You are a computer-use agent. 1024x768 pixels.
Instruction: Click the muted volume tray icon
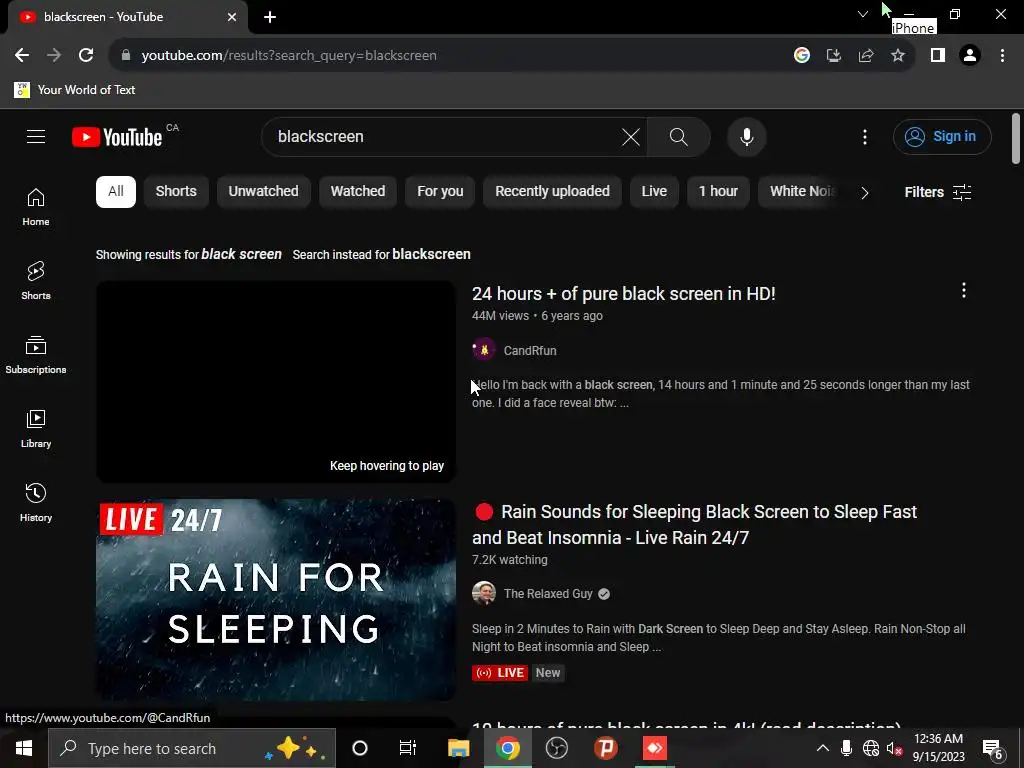[x=894, y=748]
